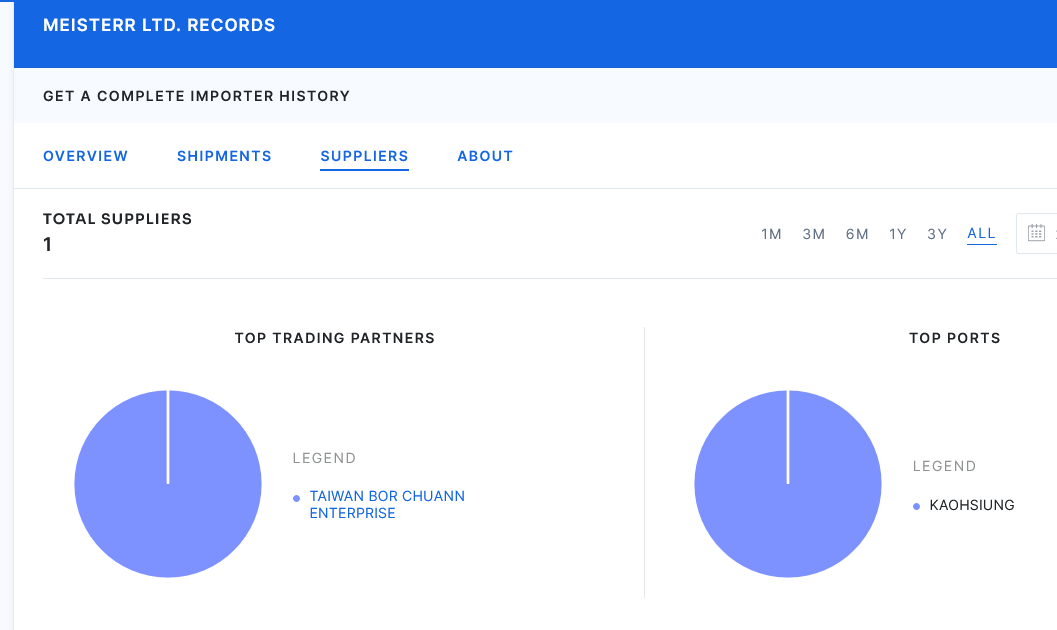Viewport: 1057px width, 630px height.
Task: Select the 1Y time range
Action: pos(898,234)
